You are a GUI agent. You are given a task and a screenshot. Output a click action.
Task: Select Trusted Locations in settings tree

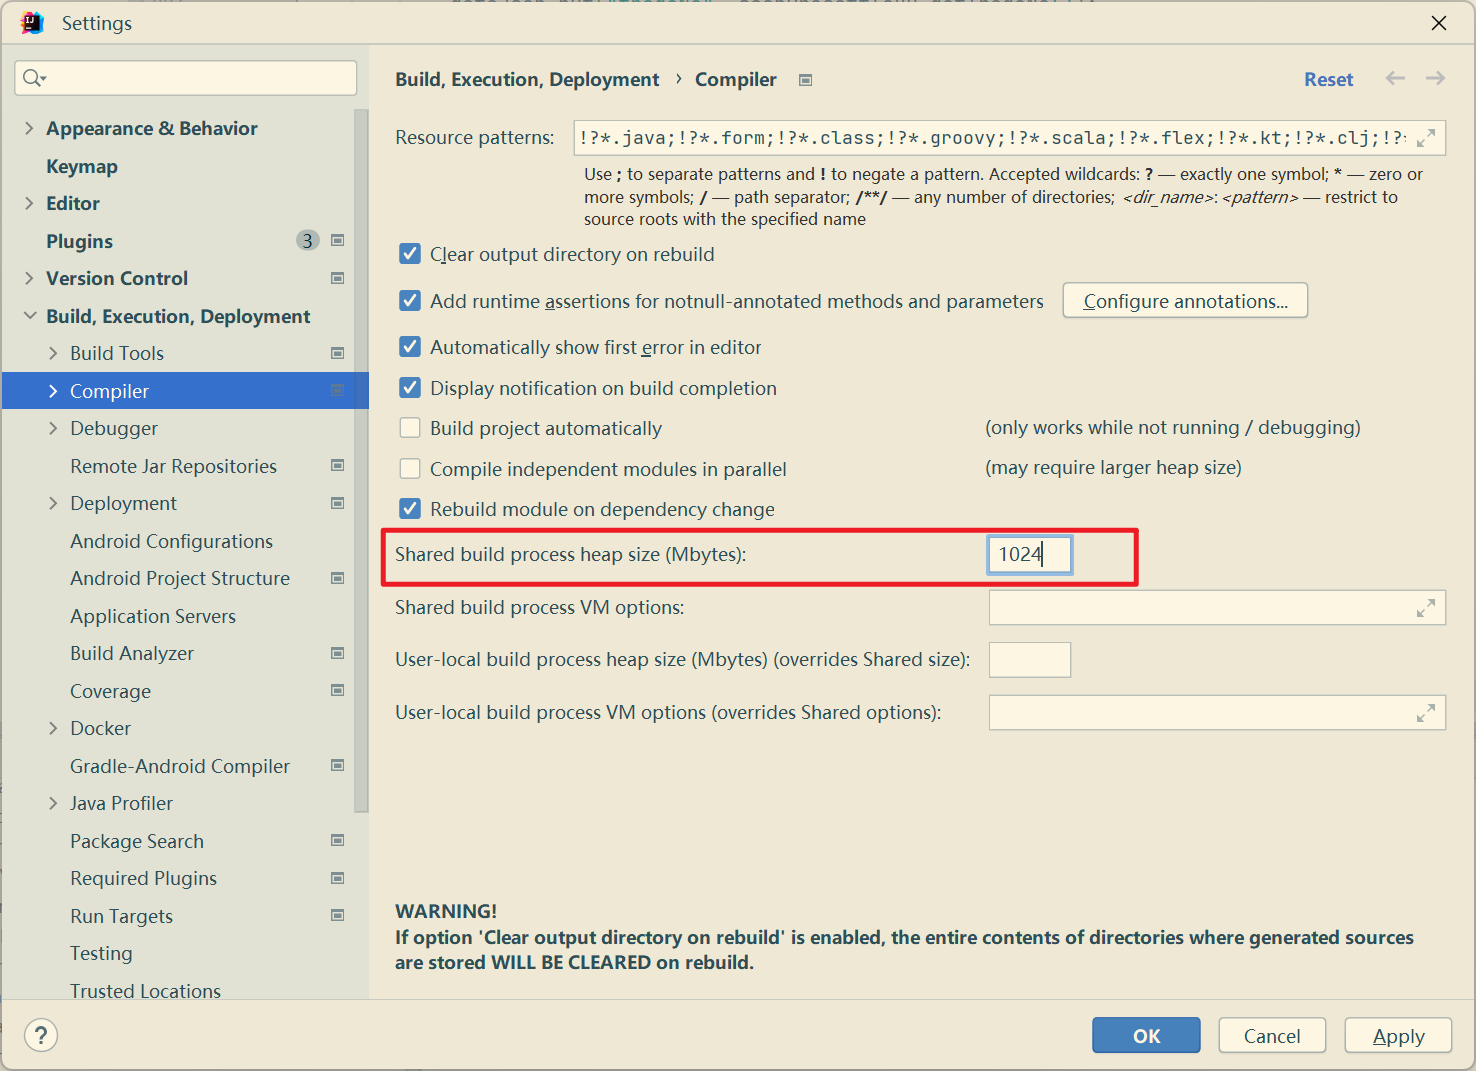point(145,990)
